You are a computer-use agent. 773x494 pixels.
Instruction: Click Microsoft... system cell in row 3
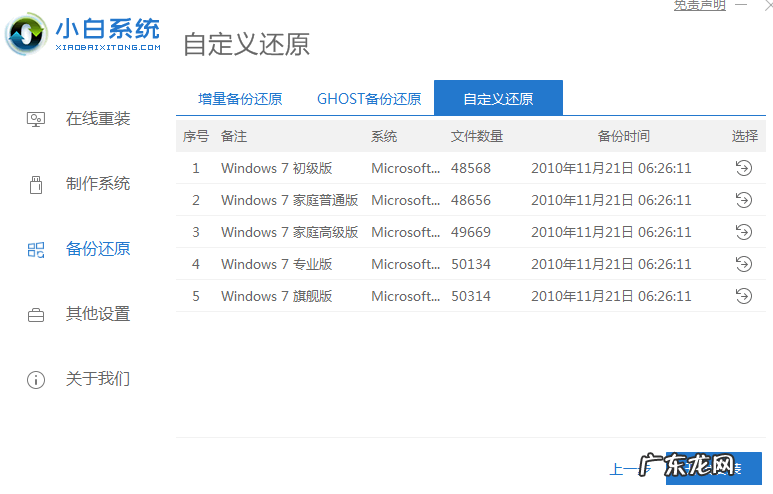click(x=405, y=232)
